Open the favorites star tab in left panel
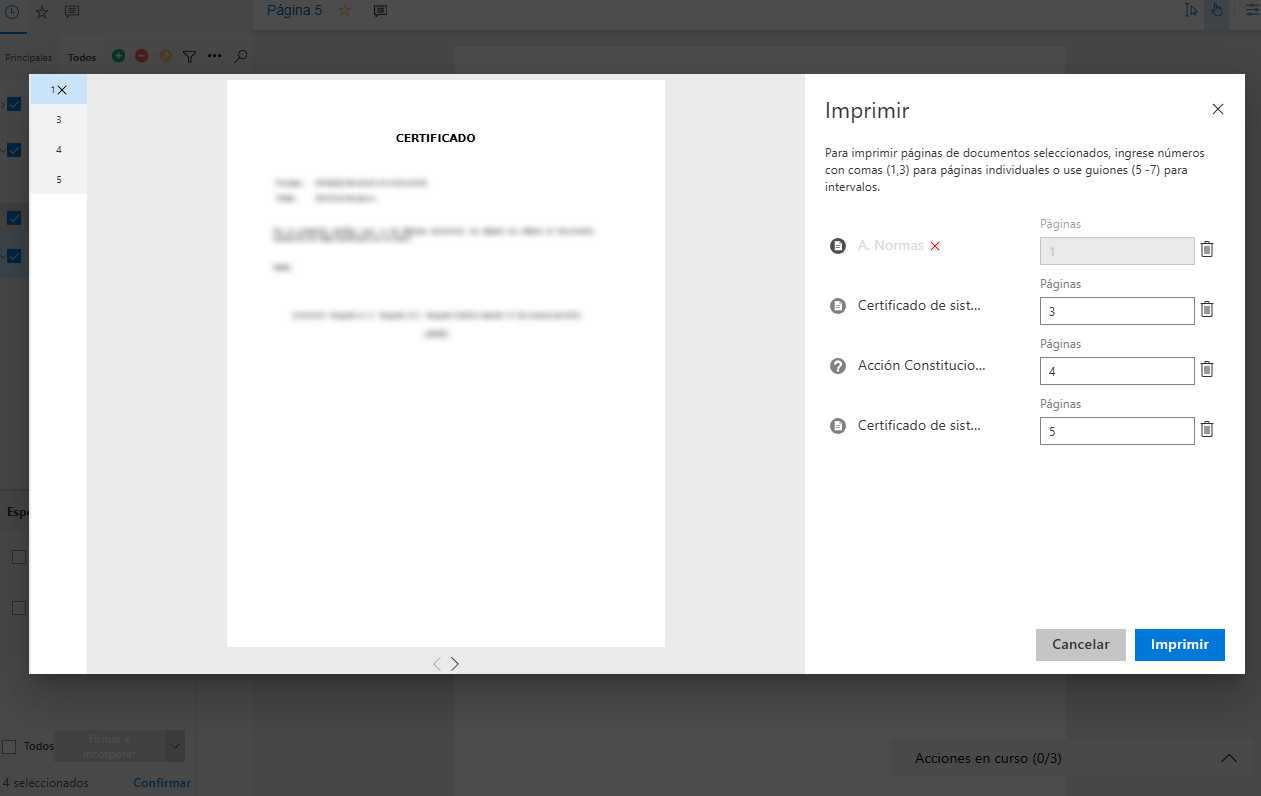Viewport: 1261px width, 796px height. click(42, 12)
